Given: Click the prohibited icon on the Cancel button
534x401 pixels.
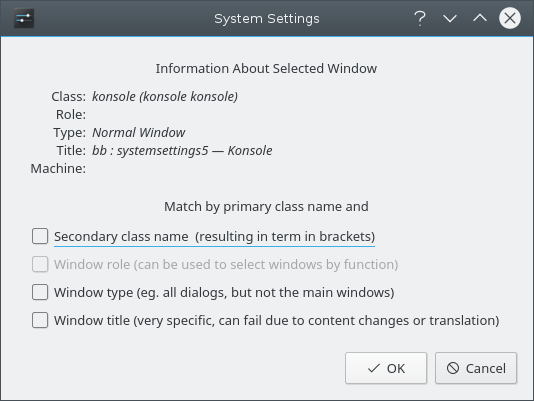Looking at the screenshot, I should pyautogui.click(x=453, y=368).
